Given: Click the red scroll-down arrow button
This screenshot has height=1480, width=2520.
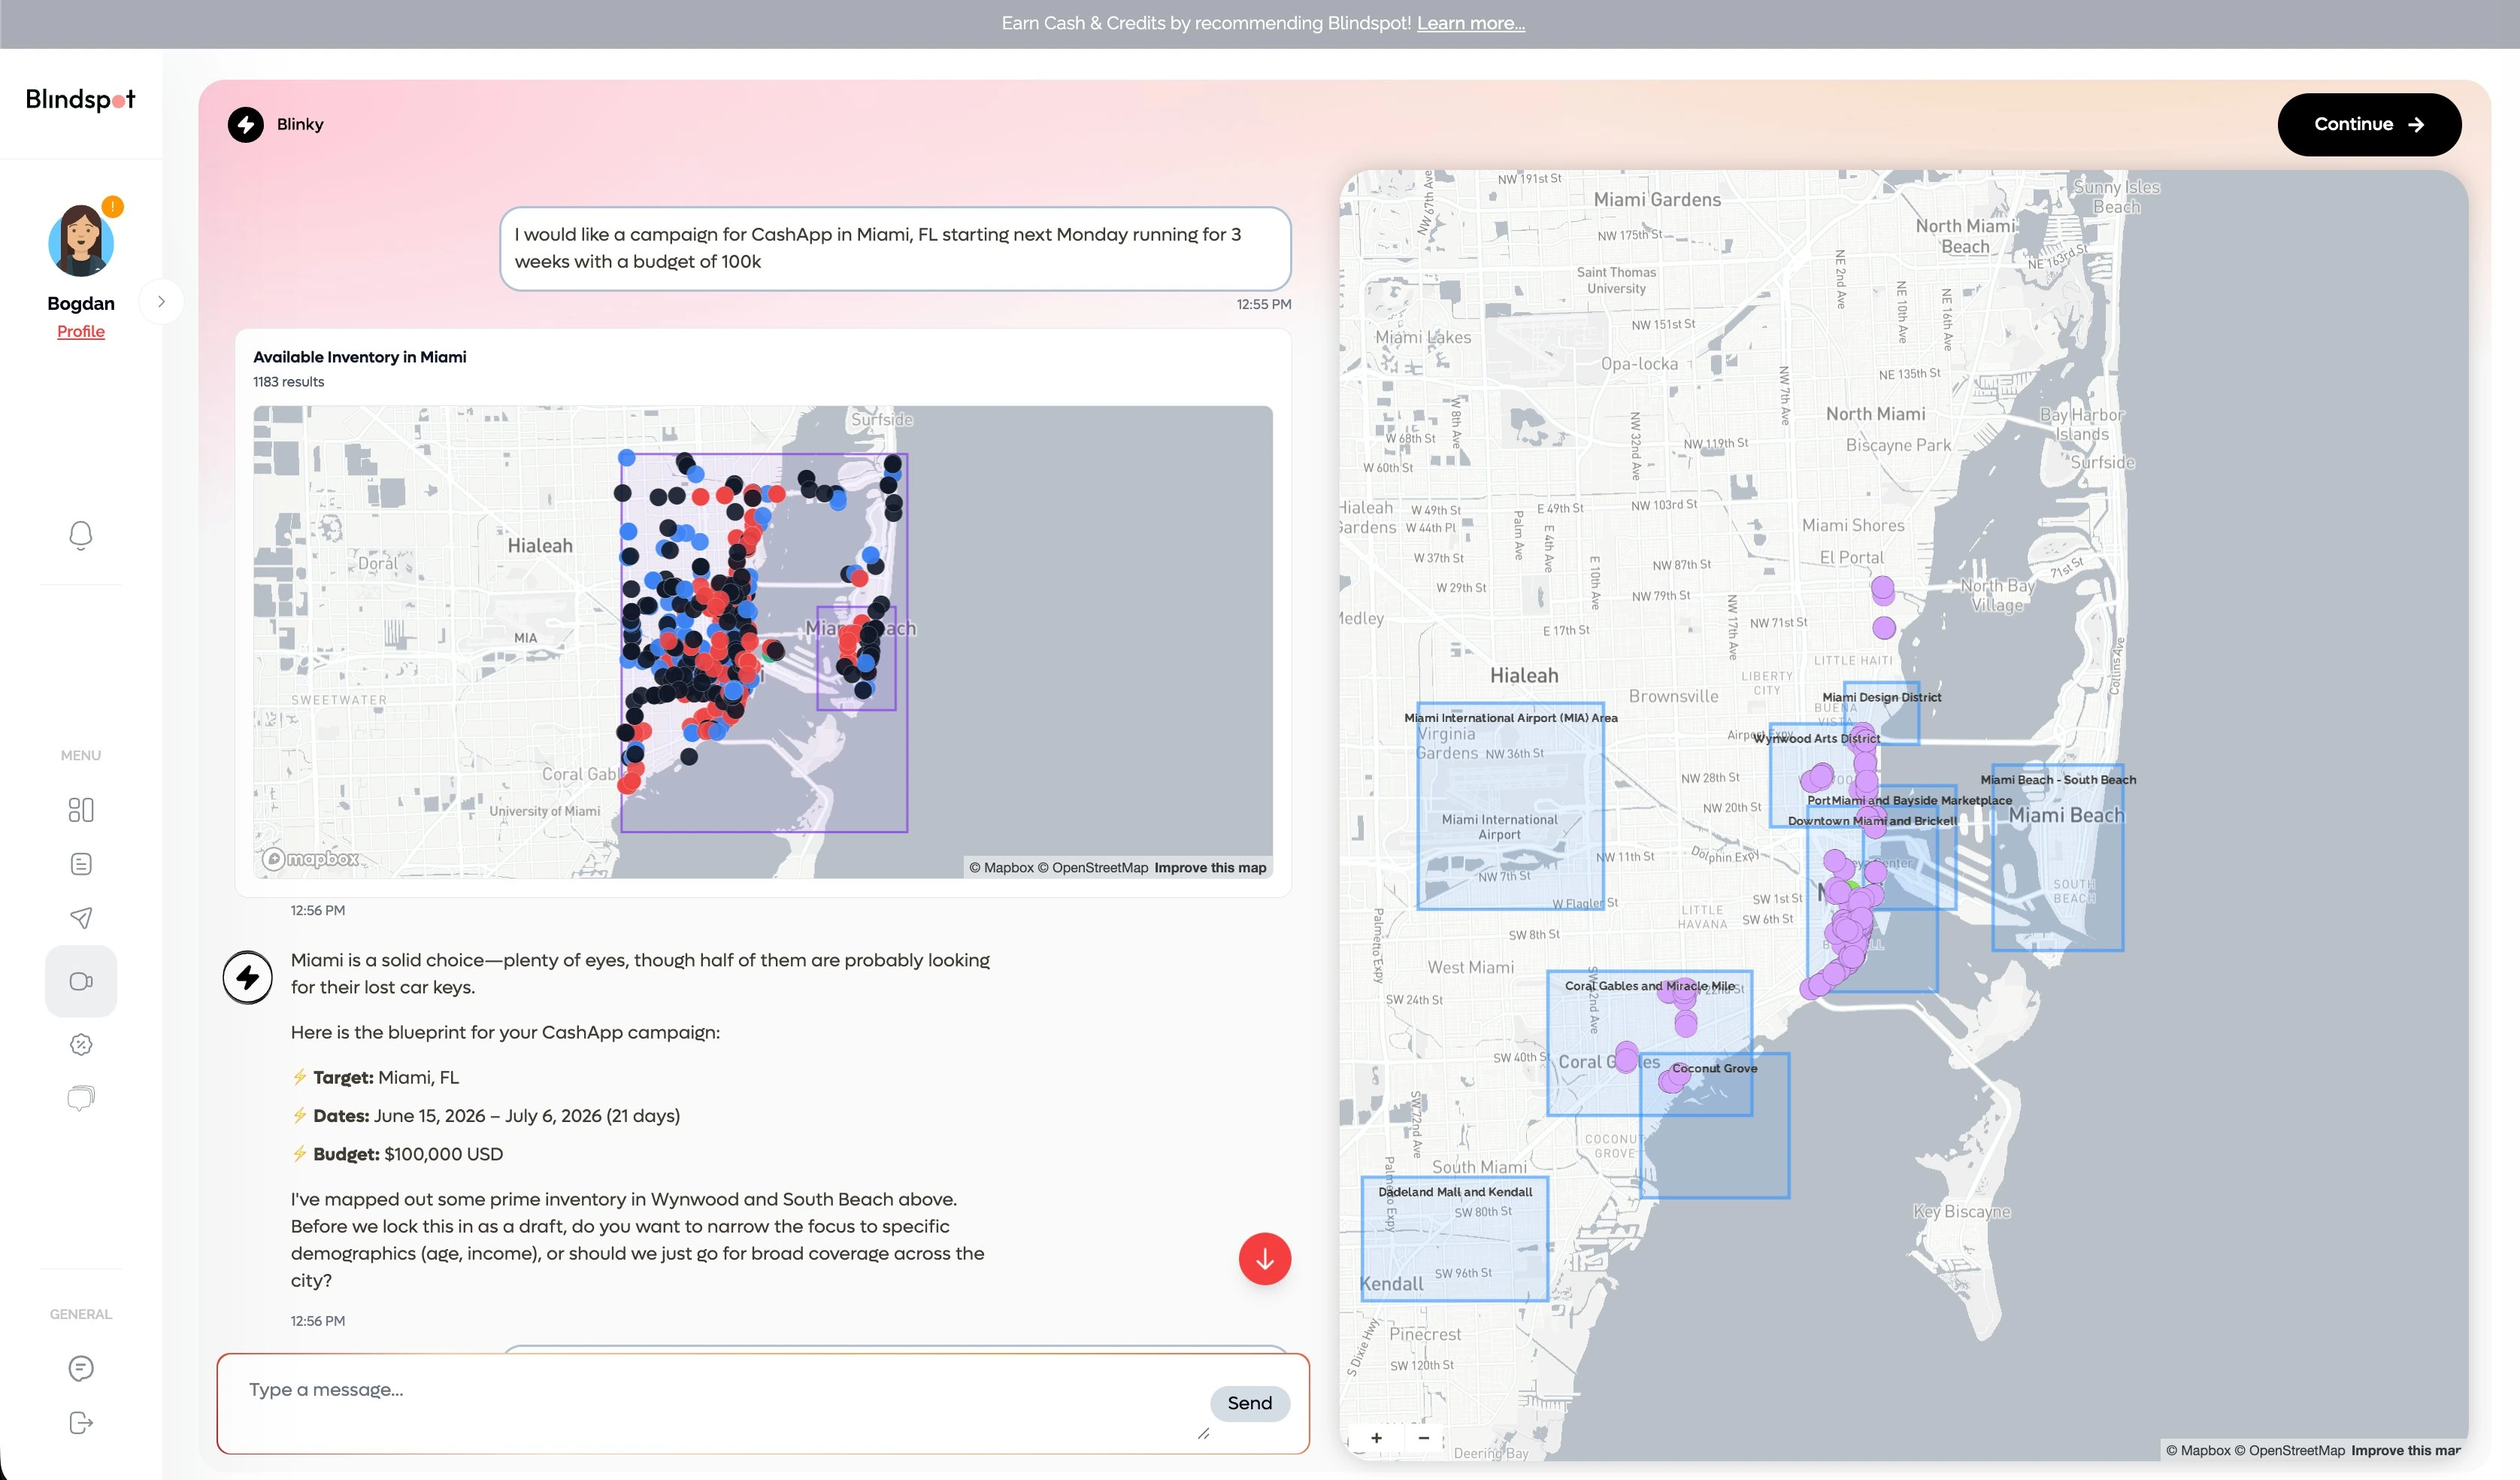Looking at the screenshot, I should click(1264, 1258).
